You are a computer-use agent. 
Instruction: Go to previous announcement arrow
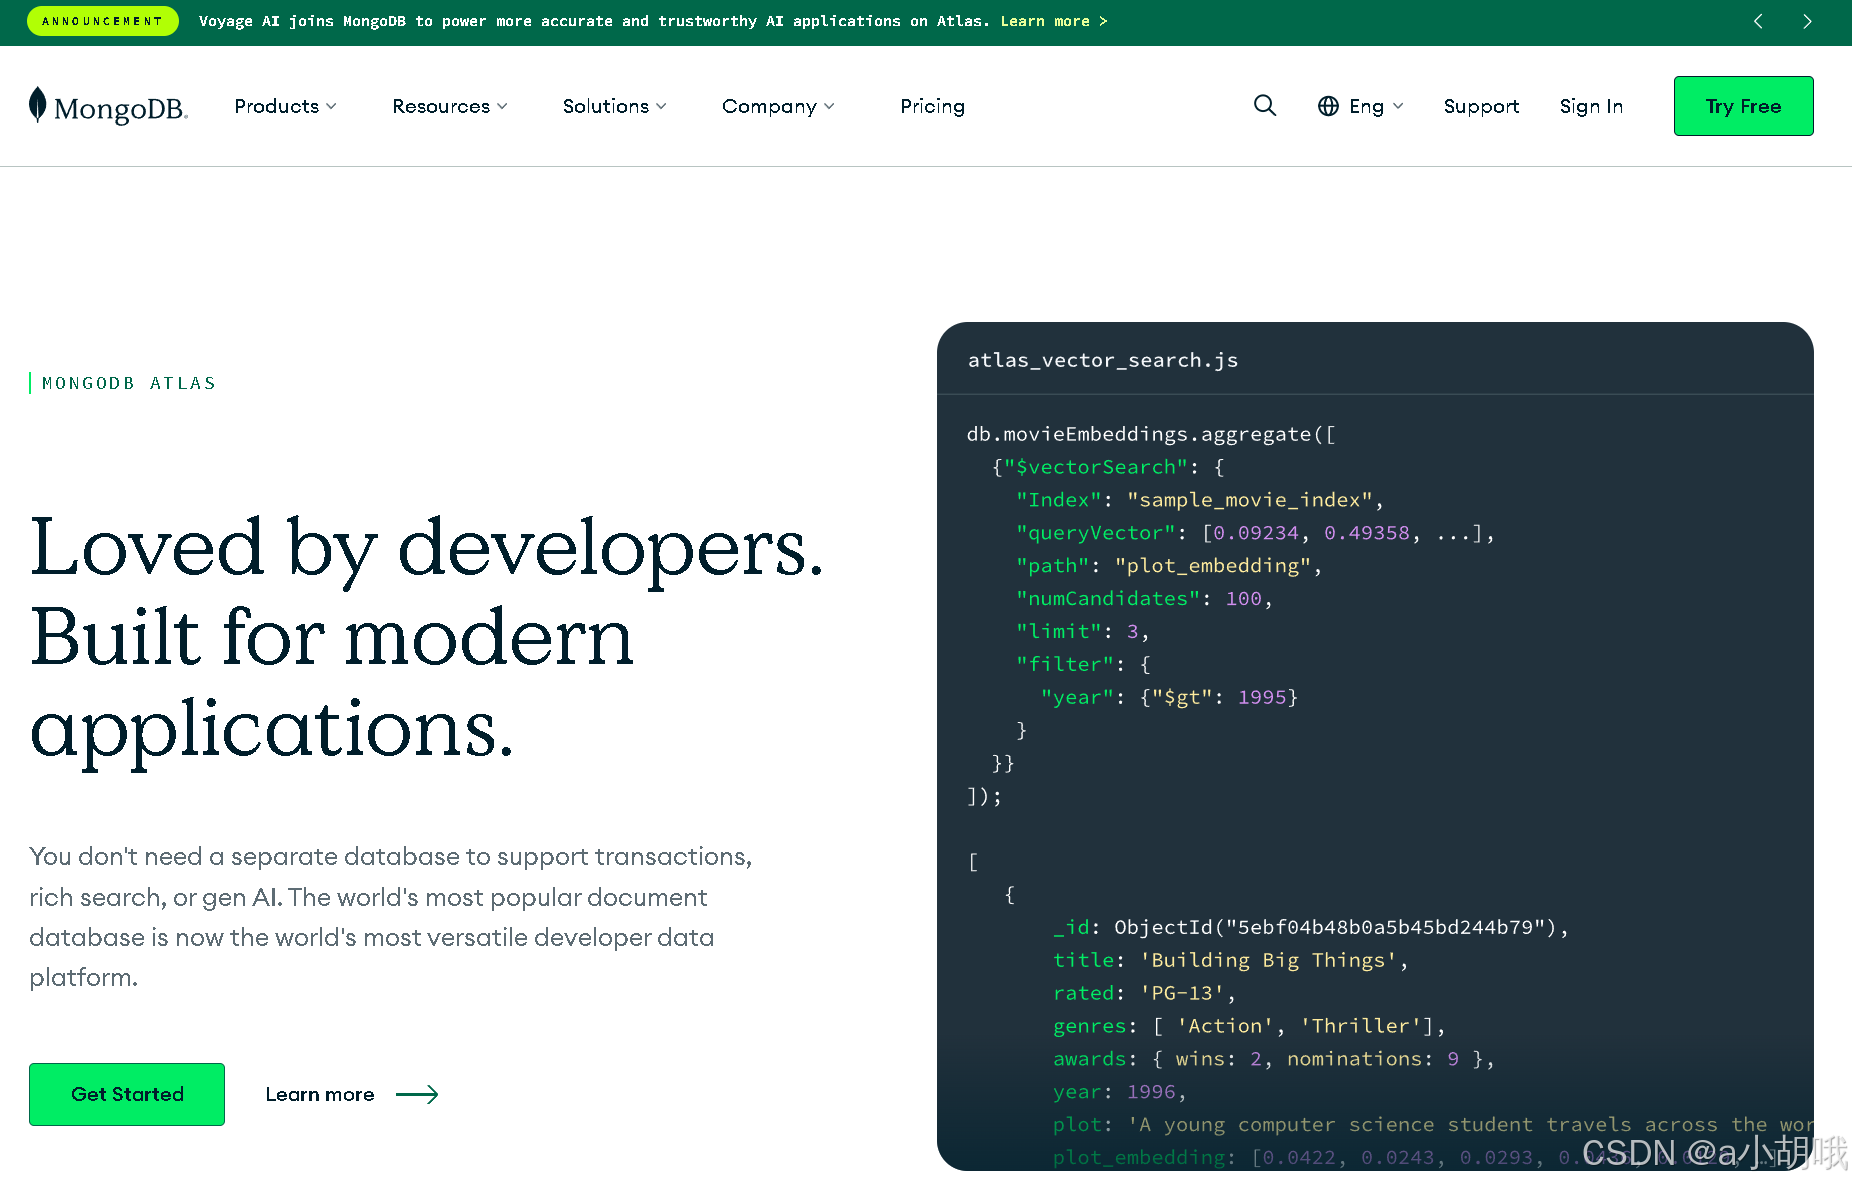(x=1759, y=21)
